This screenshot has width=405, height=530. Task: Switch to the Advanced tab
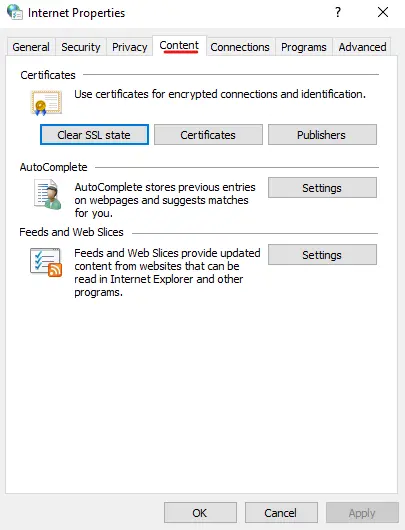pos(362,47)
